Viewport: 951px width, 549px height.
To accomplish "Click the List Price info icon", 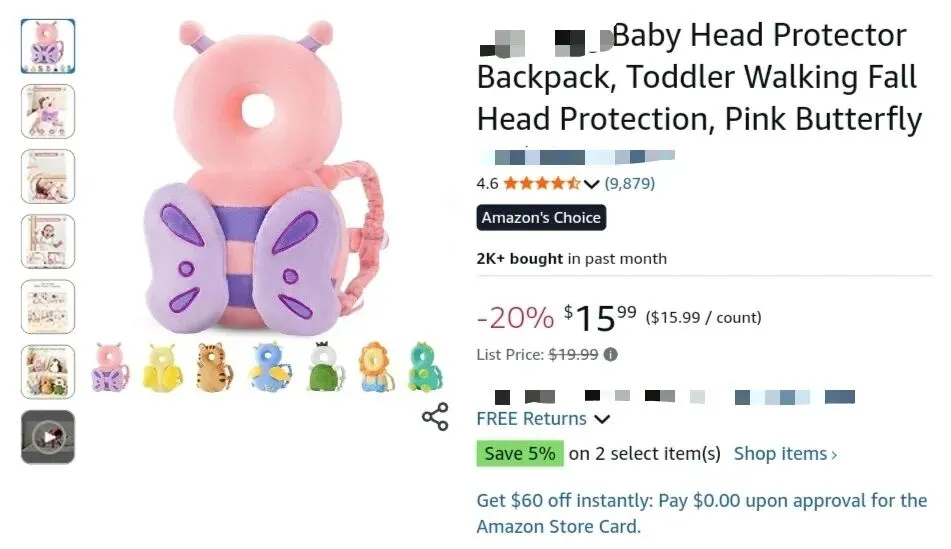I will pos(611,354).
